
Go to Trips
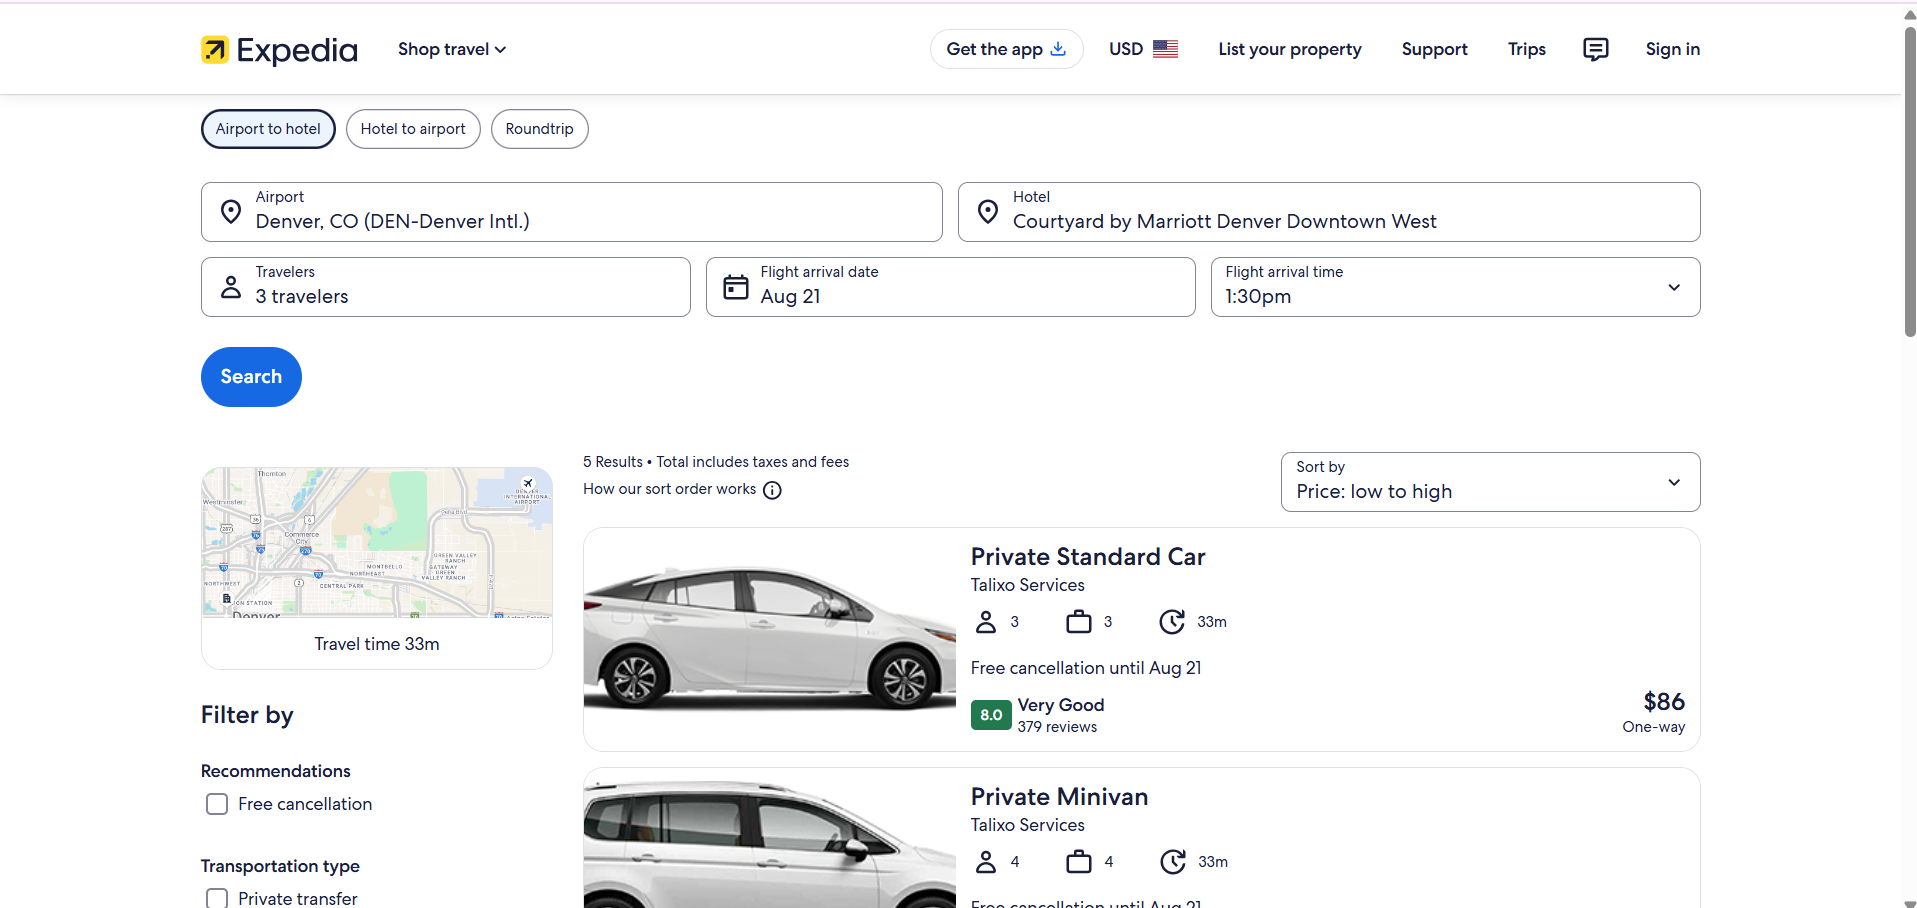click(x=1526, y=49)
